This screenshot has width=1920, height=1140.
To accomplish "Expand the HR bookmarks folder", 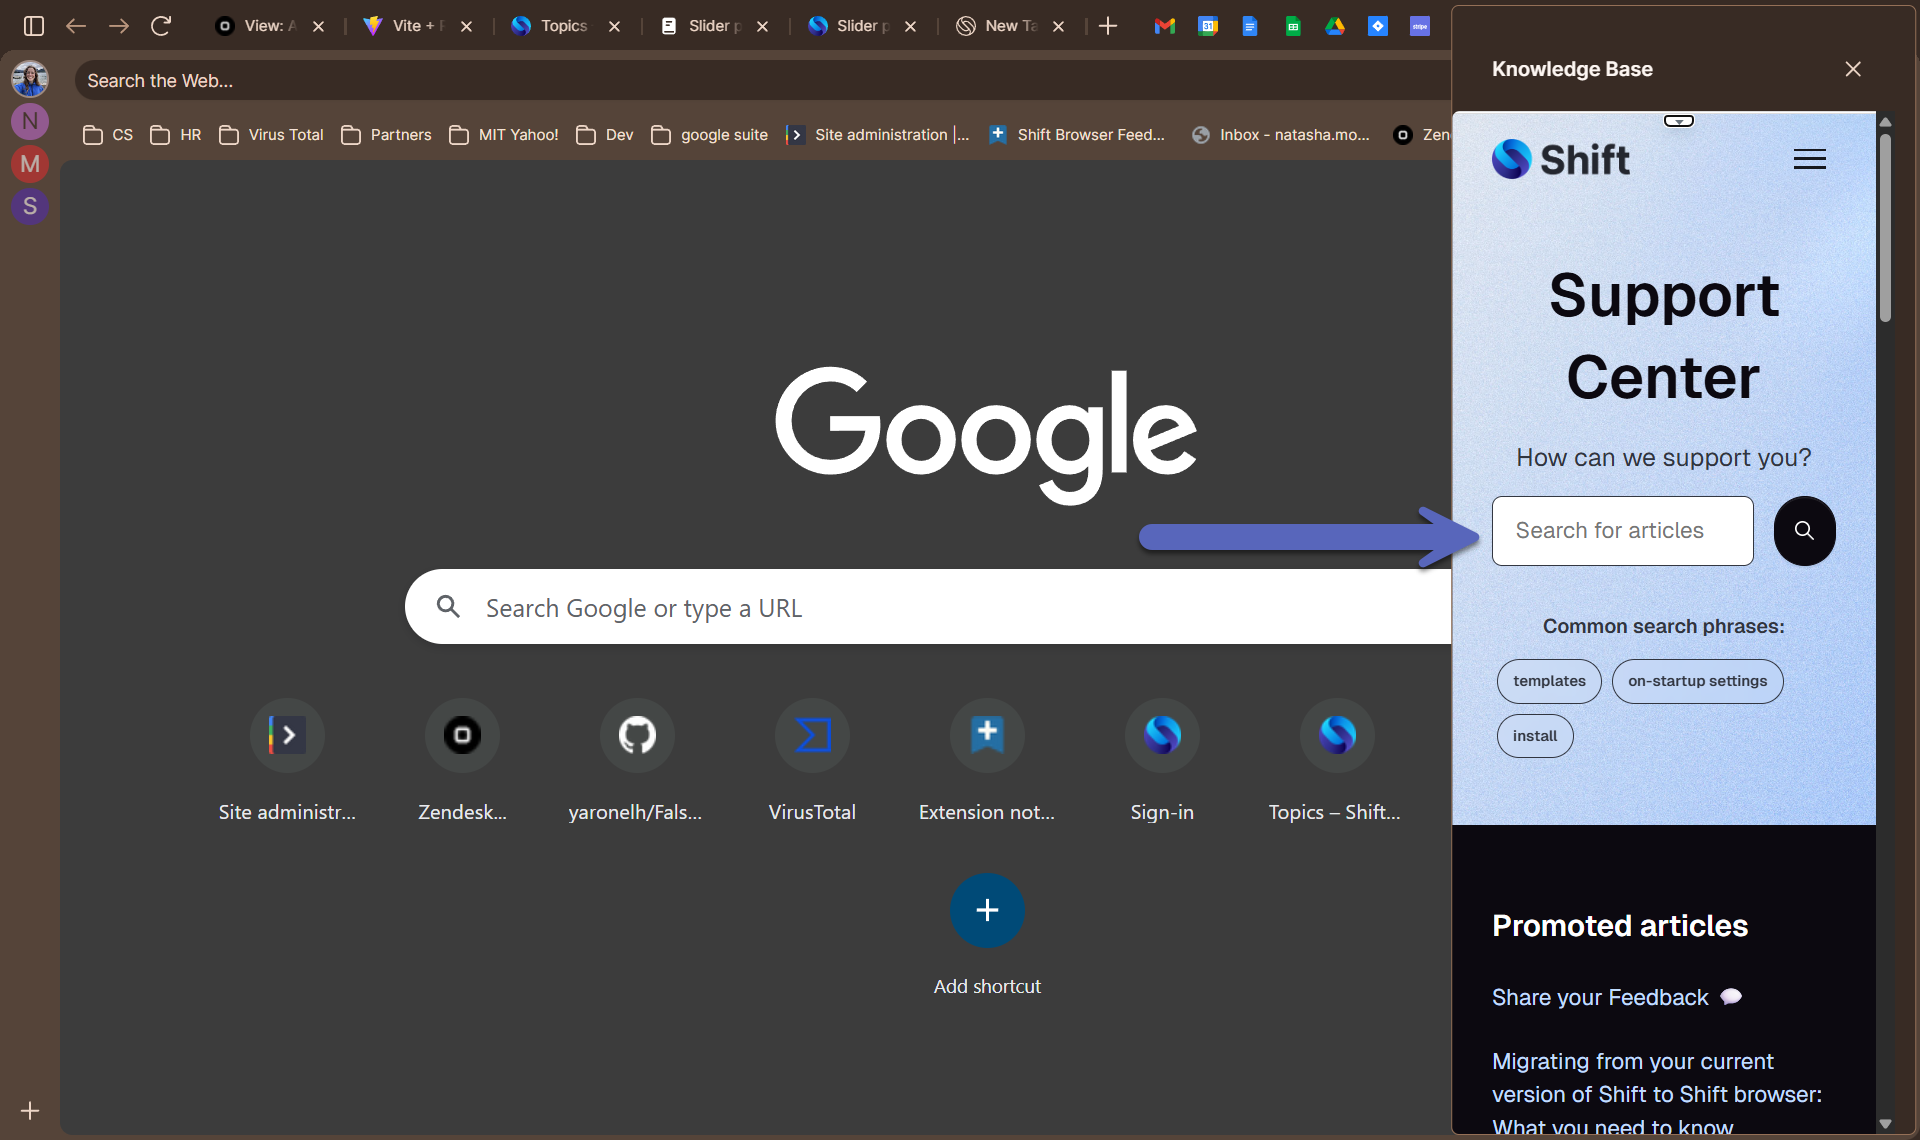I will tap(176, 135).
